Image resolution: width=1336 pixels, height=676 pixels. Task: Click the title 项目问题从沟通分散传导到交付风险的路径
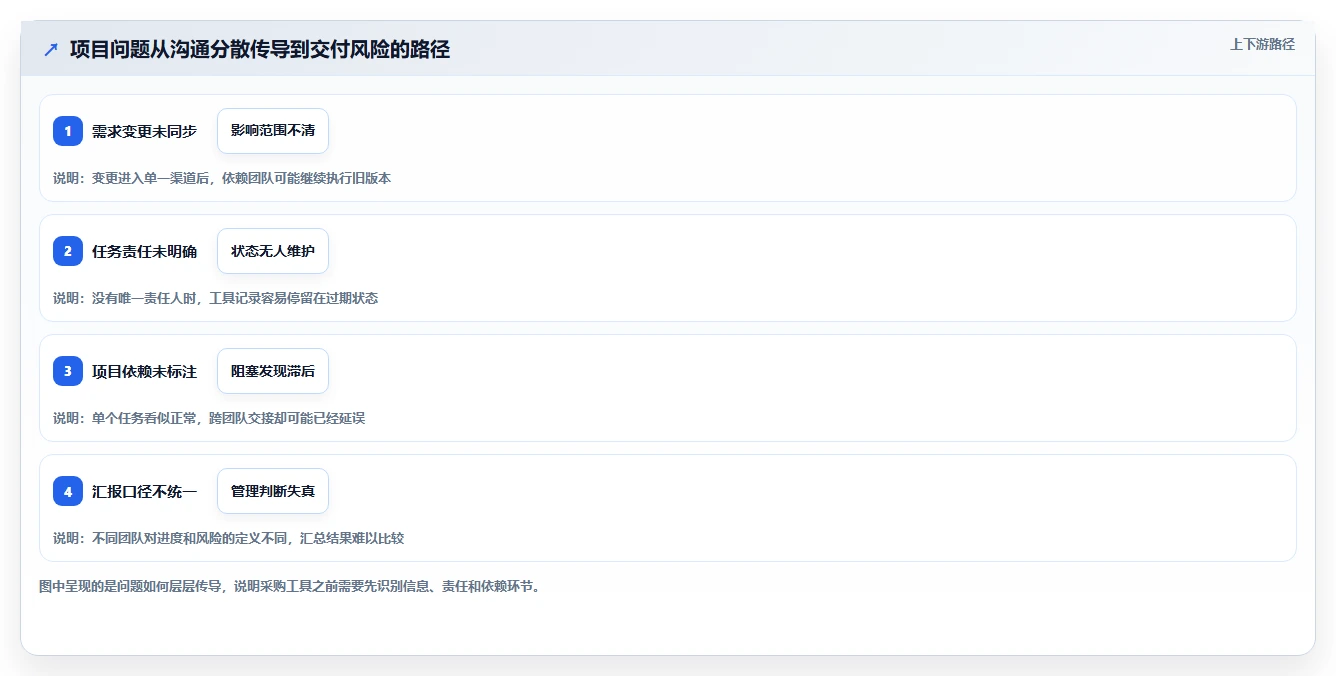click(x=260, y=50)
